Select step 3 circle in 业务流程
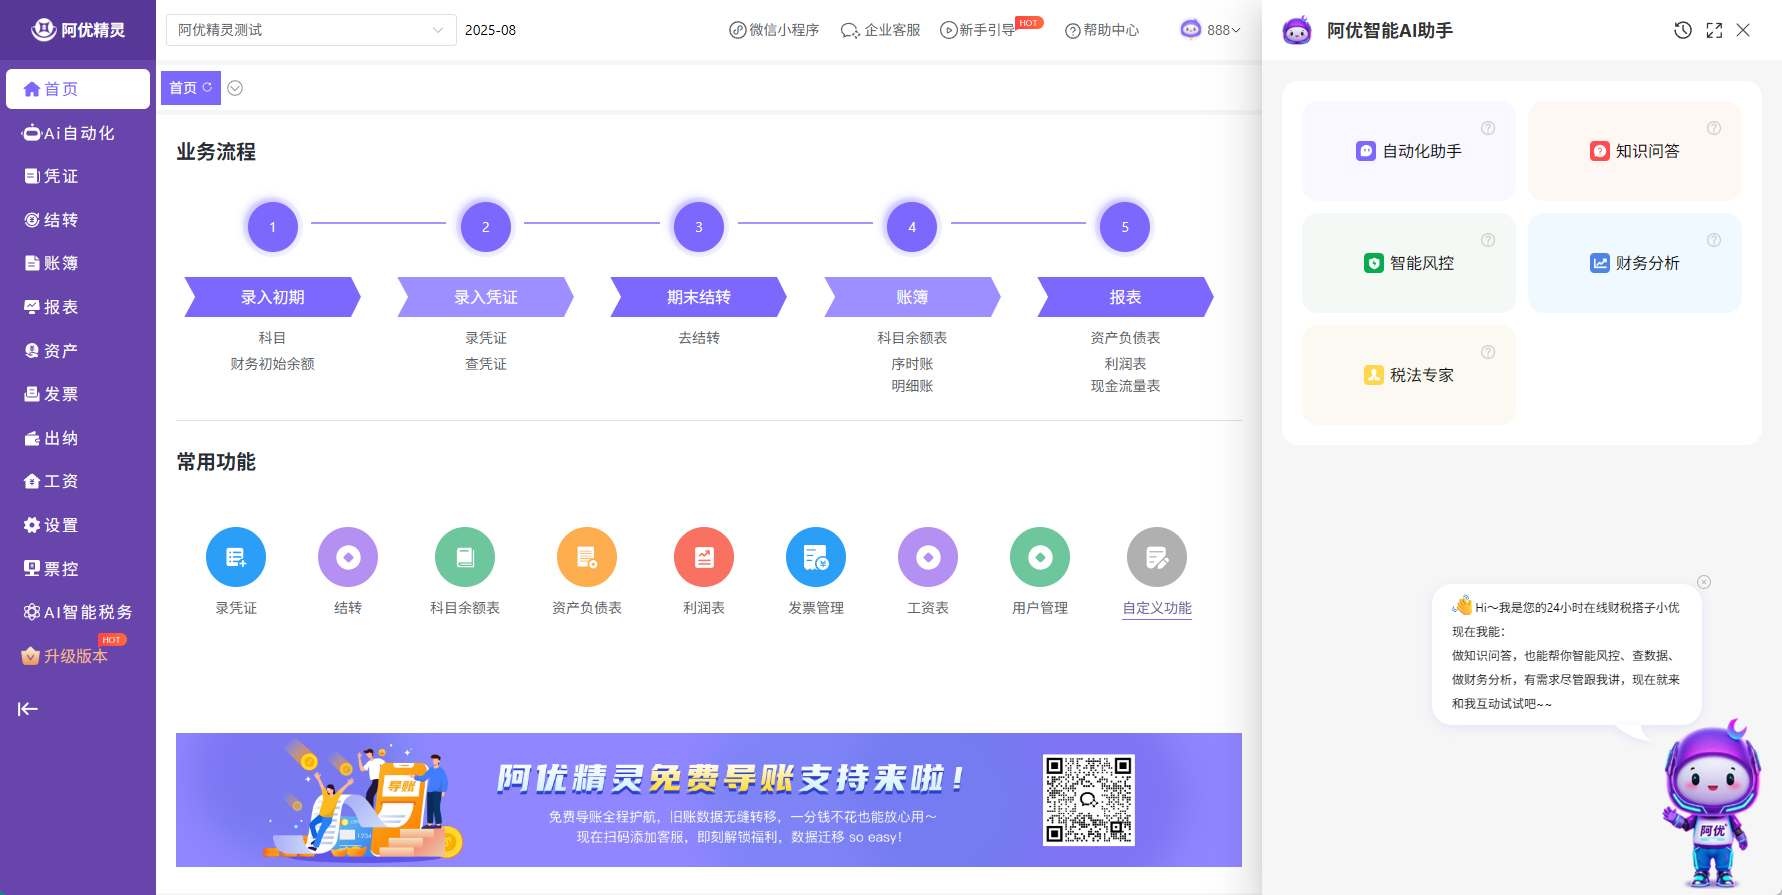 coord(699,227)
